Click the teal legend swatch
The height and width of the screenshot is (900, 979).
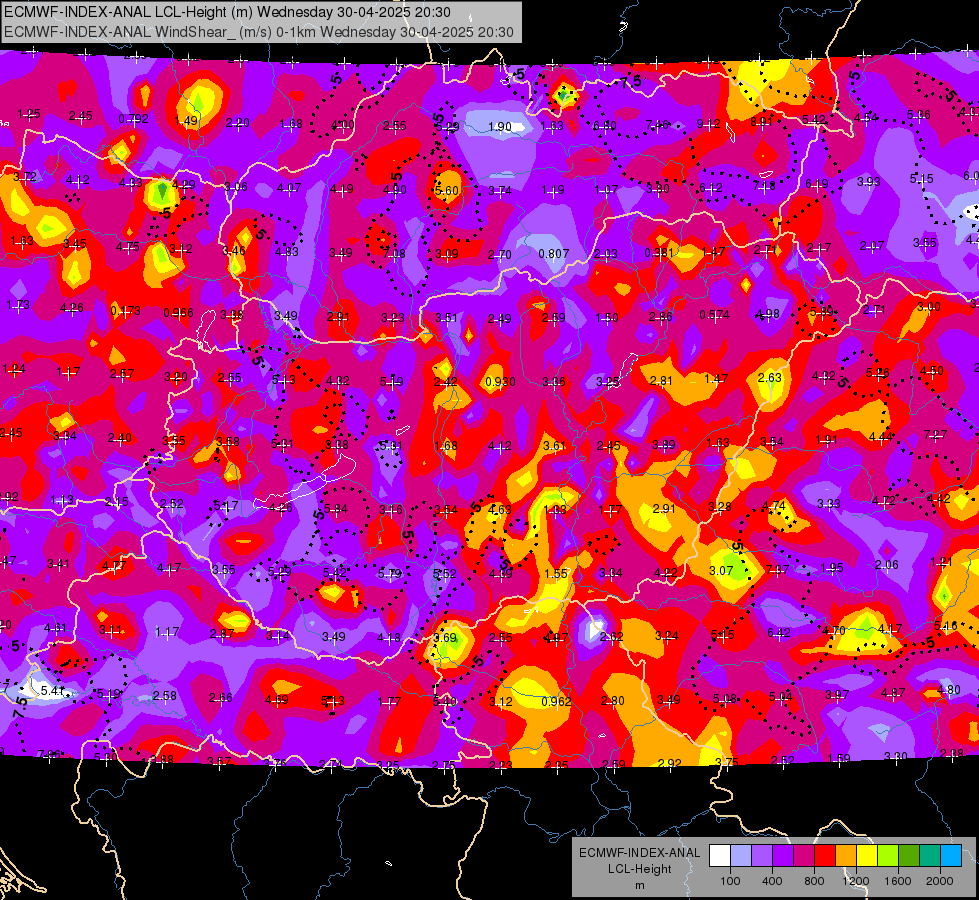930,855
